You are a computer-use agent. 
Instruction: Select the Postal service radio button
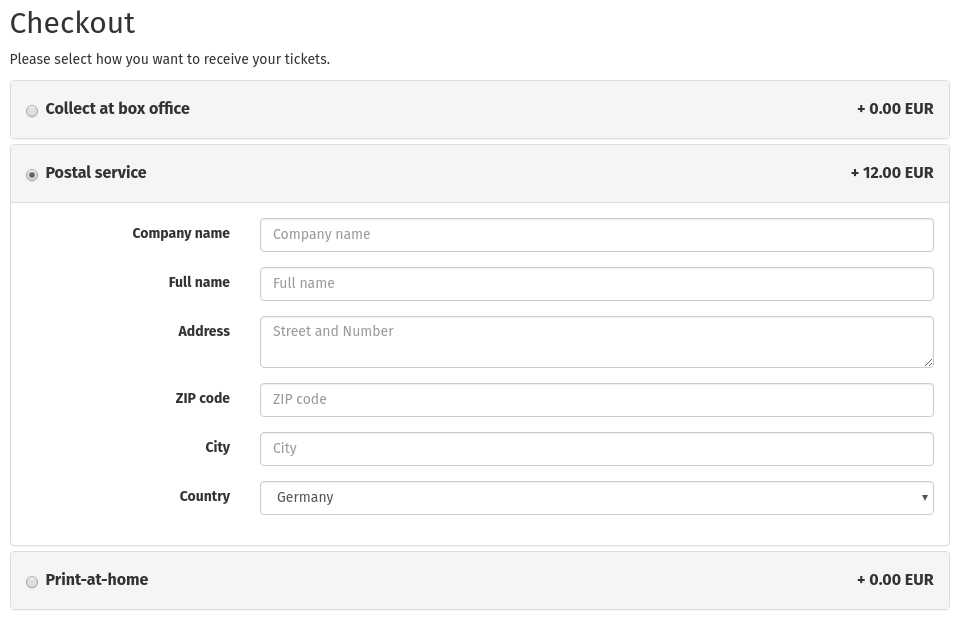point(32,175)
